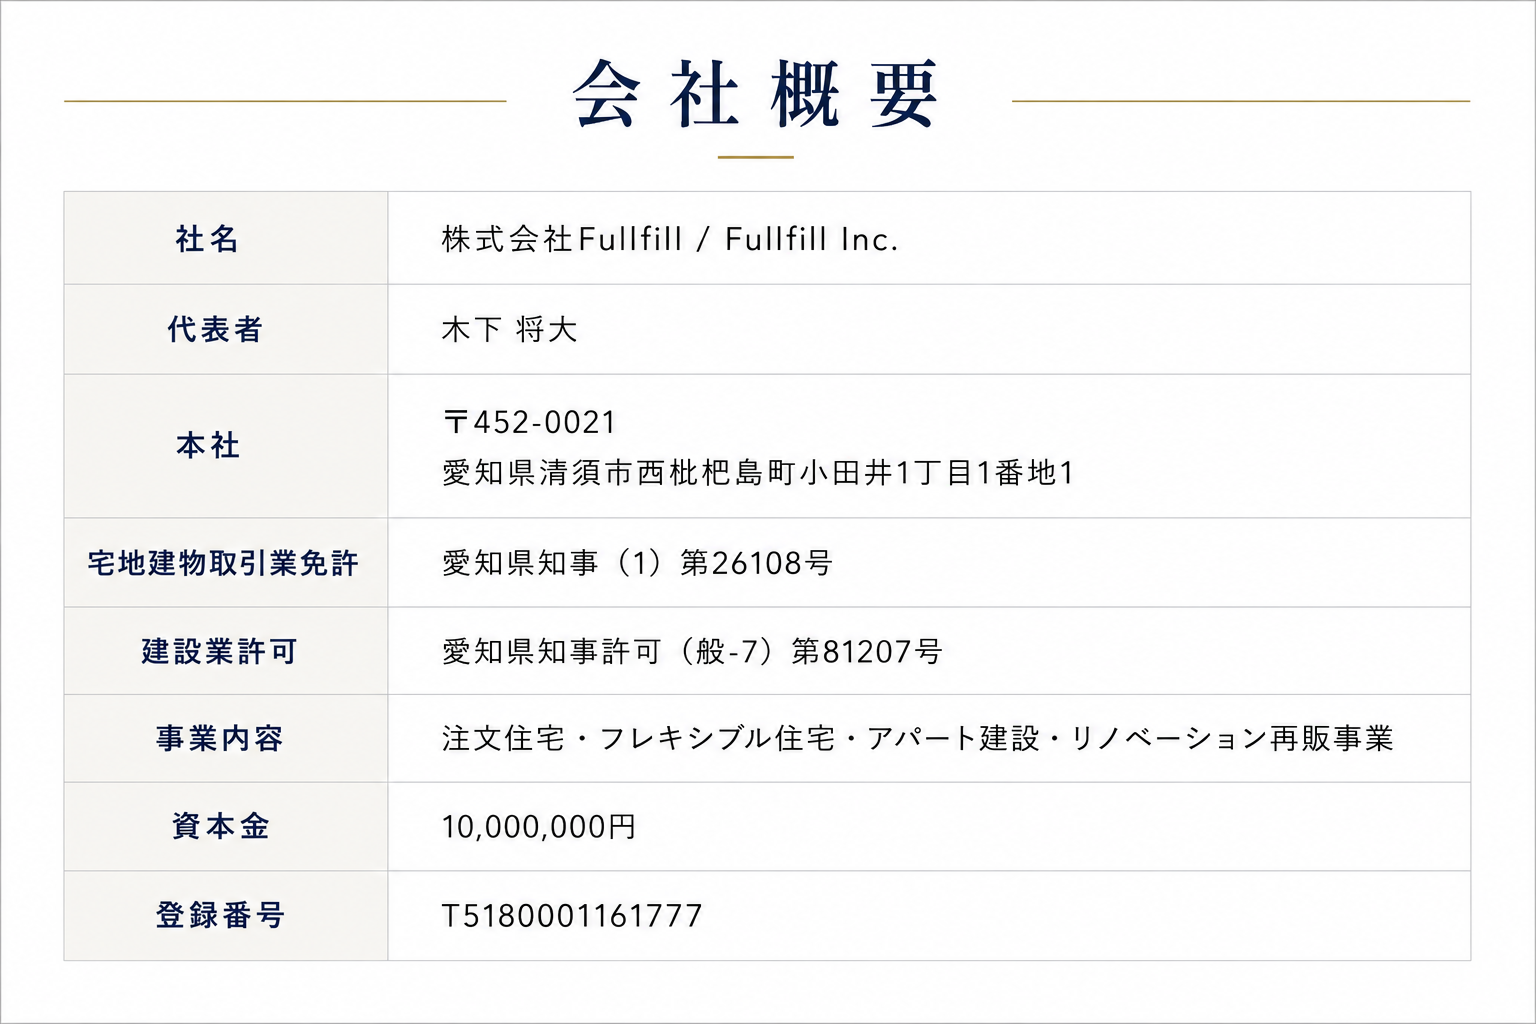Click capital amount 10,000,000円

coord(539,827)
